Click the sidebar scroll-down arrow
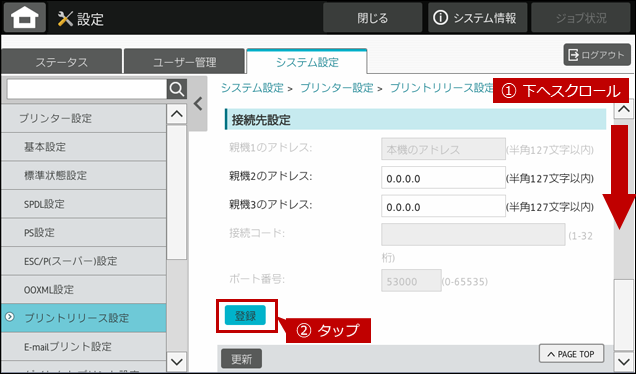This screenshot has height=374, width=636. (177, 361)
